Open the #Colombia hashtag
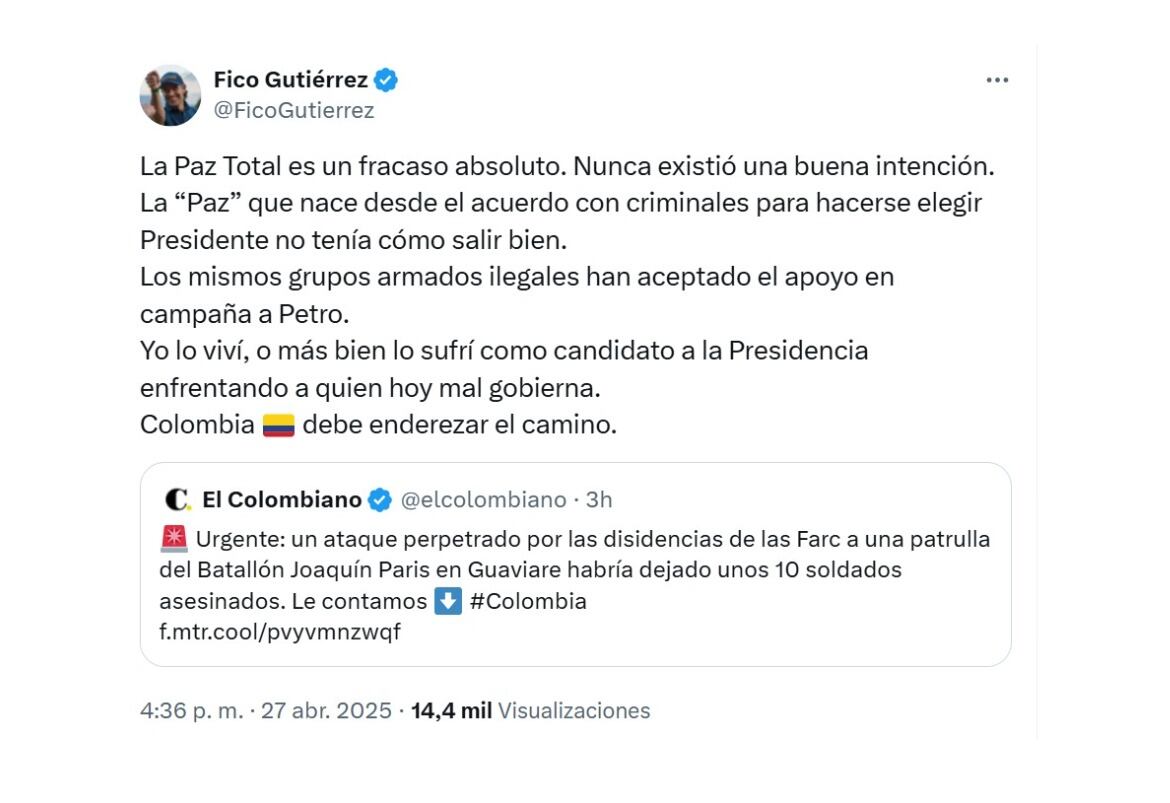The width and height of the screenshot is (1170, 803). [528, 602]
